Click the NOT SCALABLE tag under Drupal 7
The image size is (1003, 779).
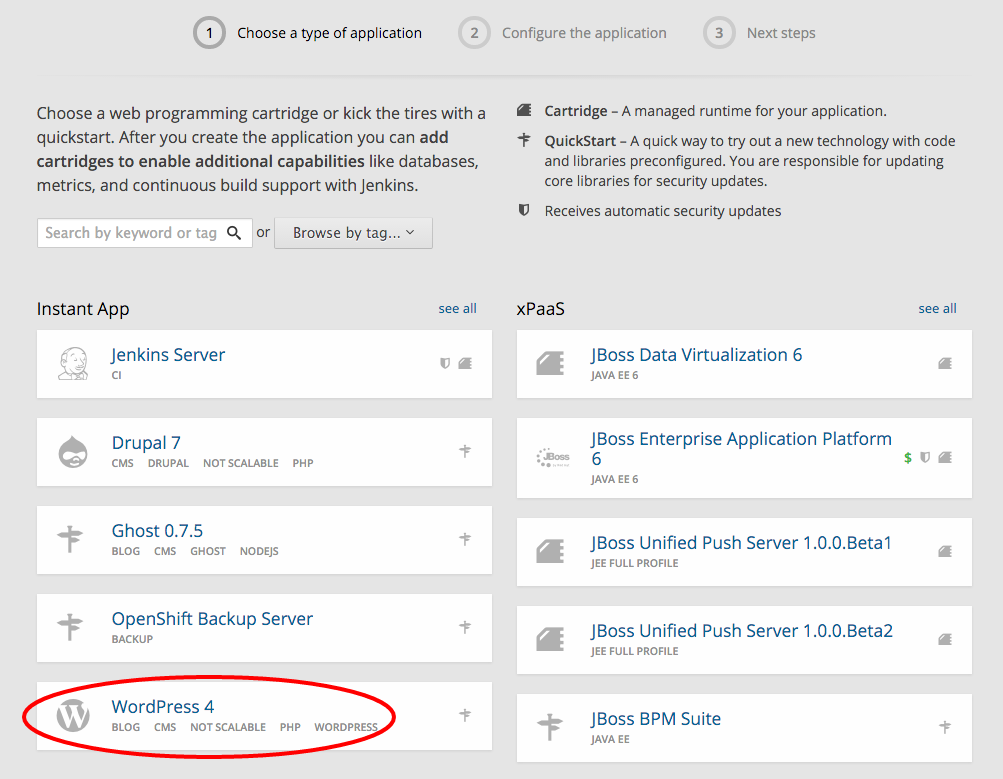point(241,463)
